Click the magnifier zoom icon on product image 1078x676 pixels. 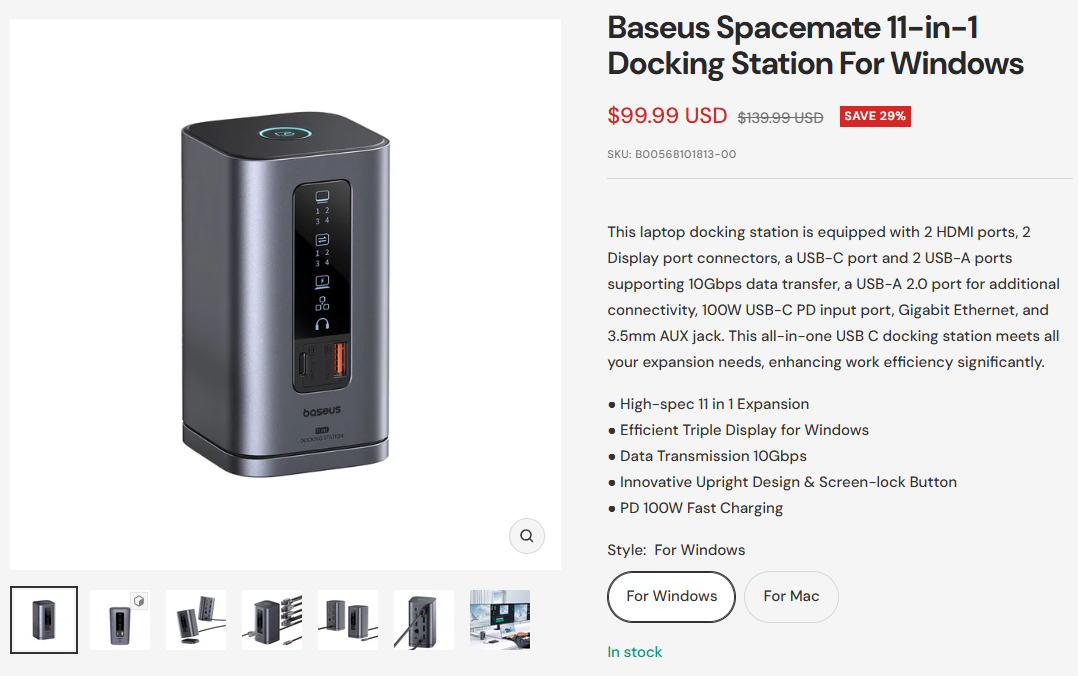526,536
